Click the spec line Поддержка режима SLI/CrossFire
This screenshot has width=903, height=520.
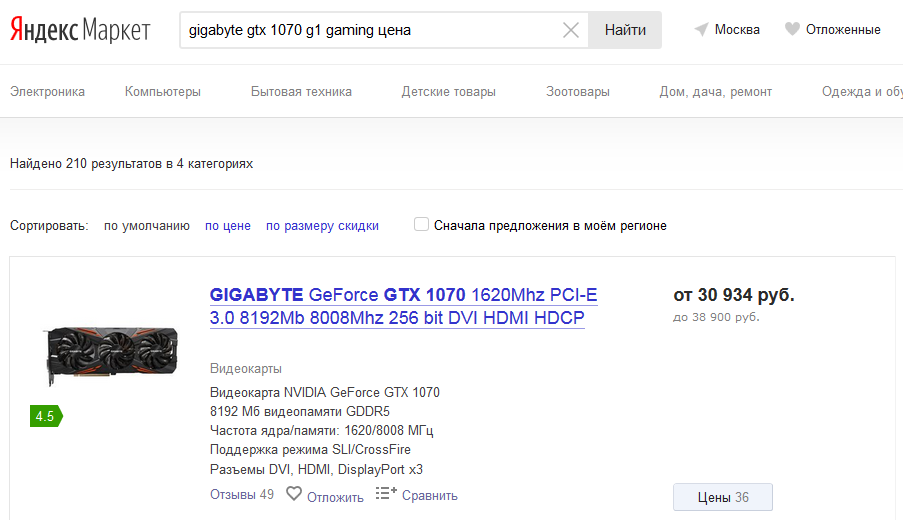310,449
